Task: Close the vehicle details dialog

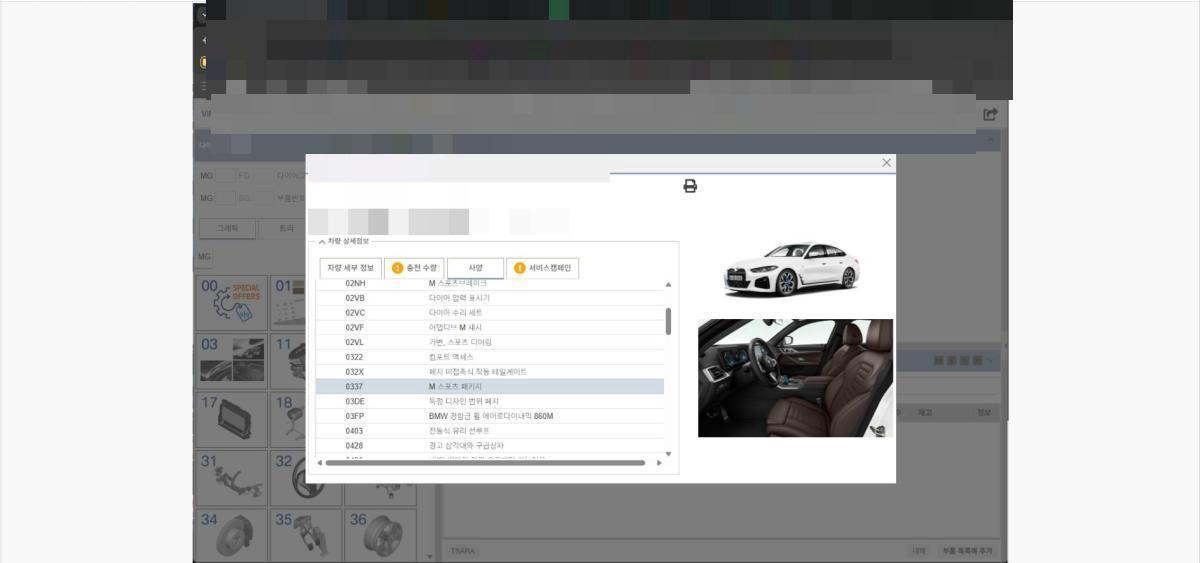Action: pos(886,163)
